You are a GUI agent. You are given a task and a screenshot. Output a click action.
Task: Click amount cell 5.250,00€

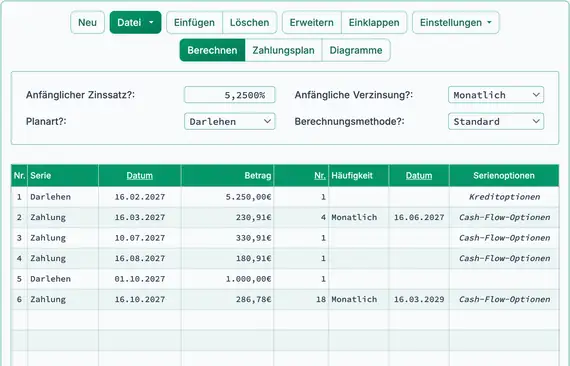tap(228, 197)
